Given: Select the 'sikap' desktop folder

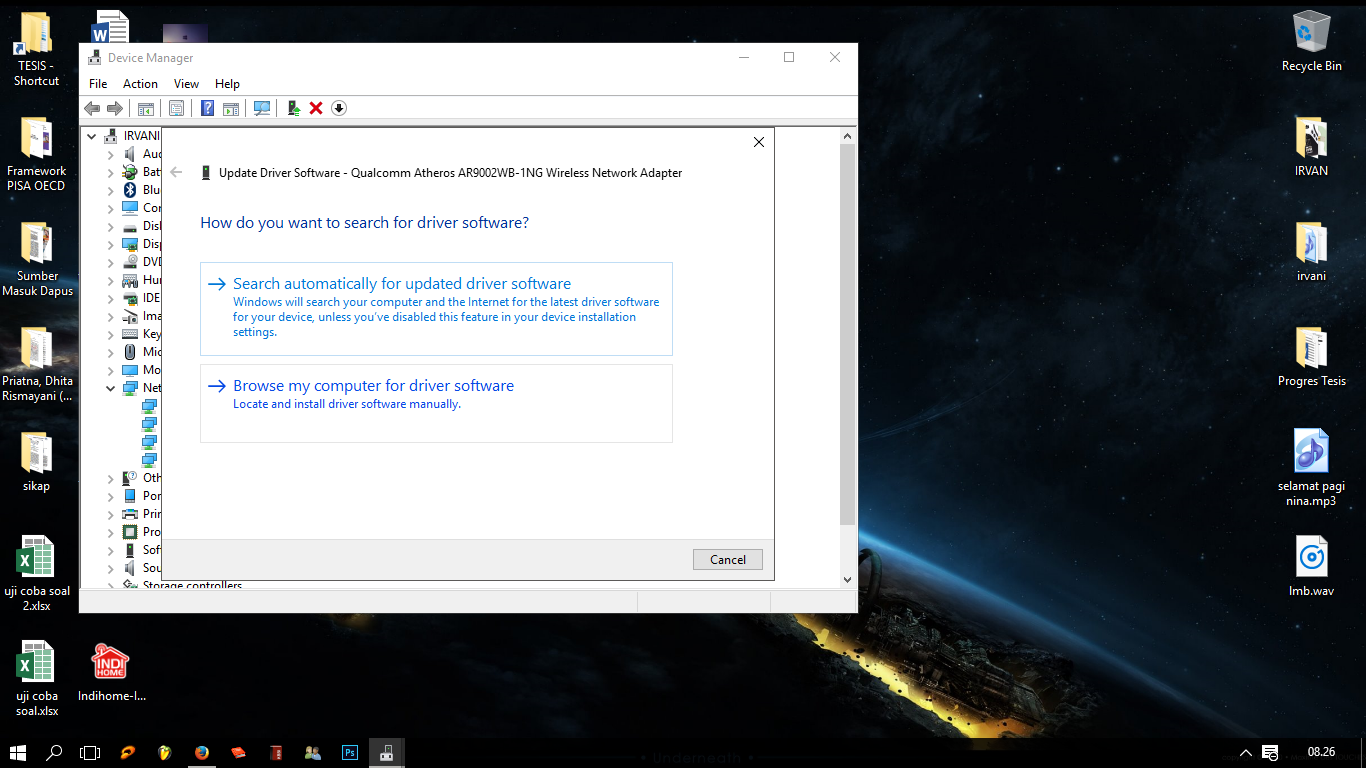Looking at the screenshot, I should tap(36, 461).
